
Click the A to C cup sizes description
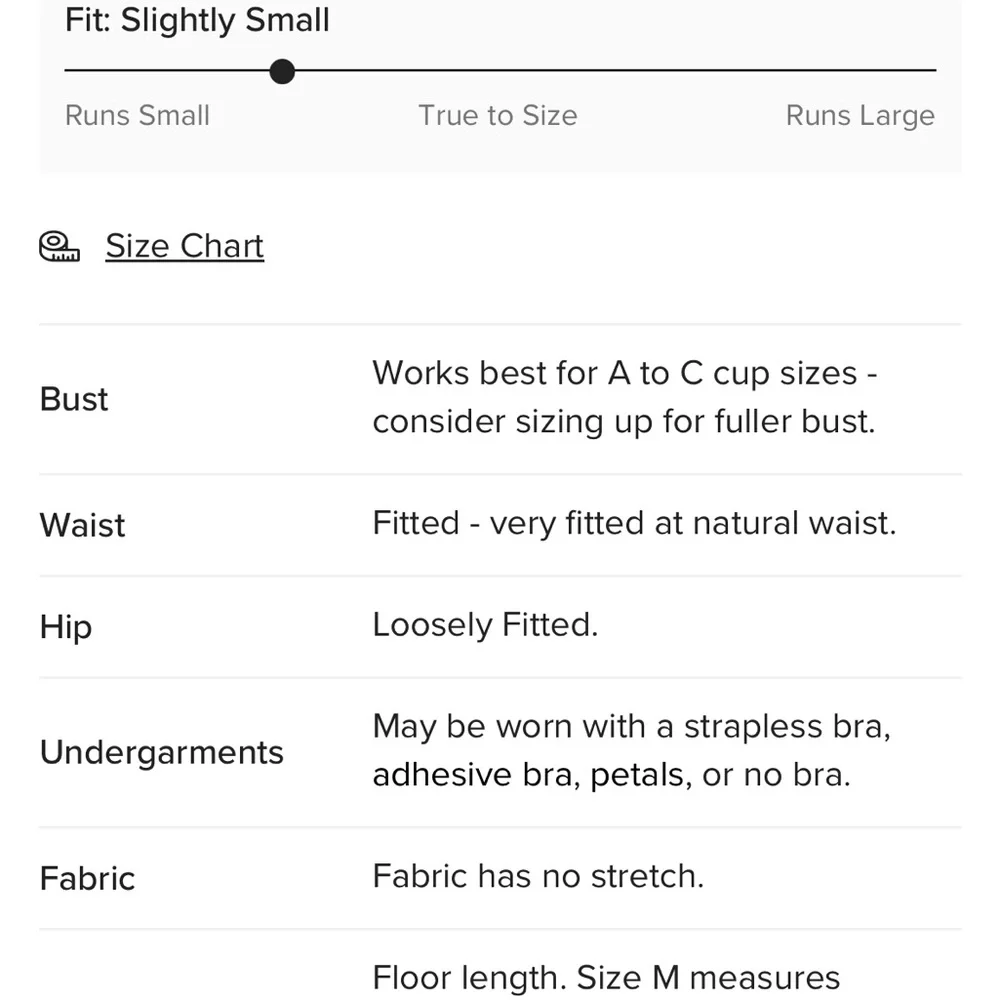tap(624, 397)
